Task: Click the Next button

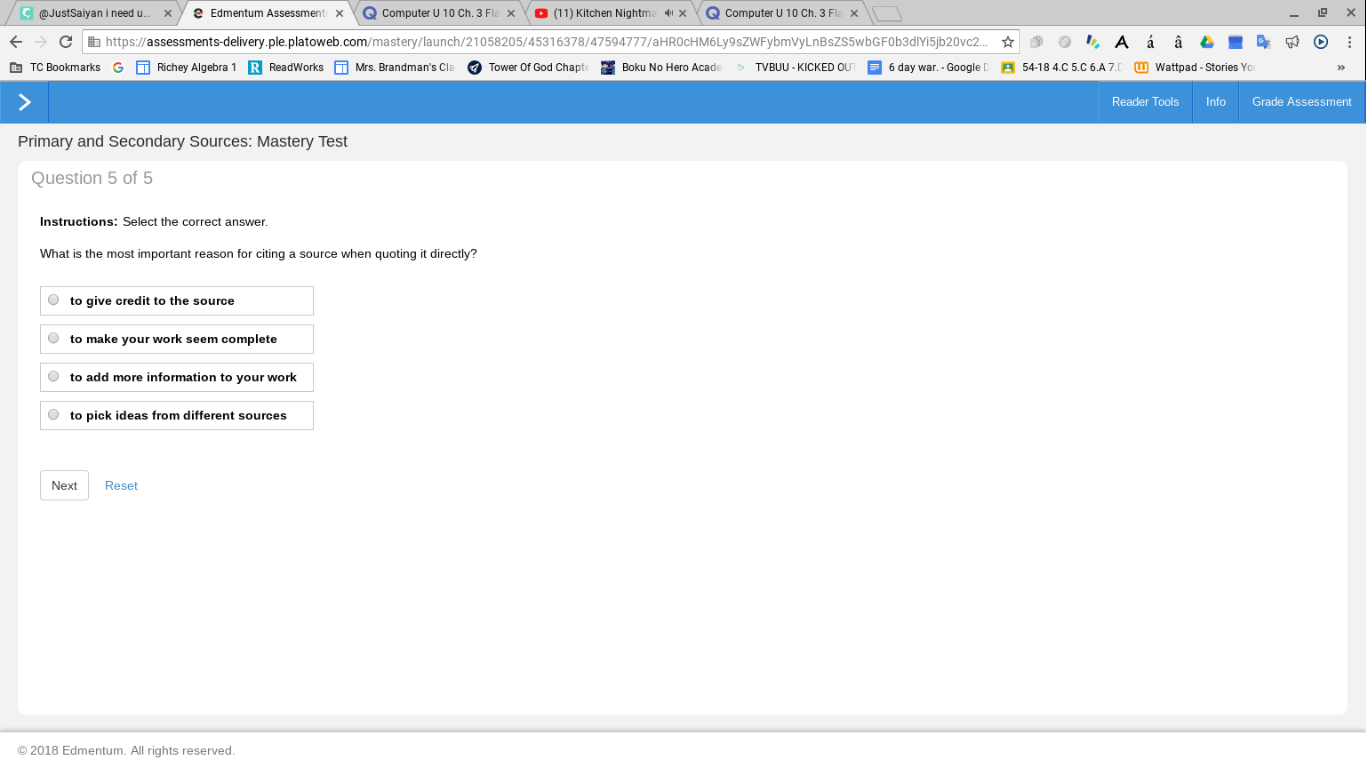Action: coord(64,485)
